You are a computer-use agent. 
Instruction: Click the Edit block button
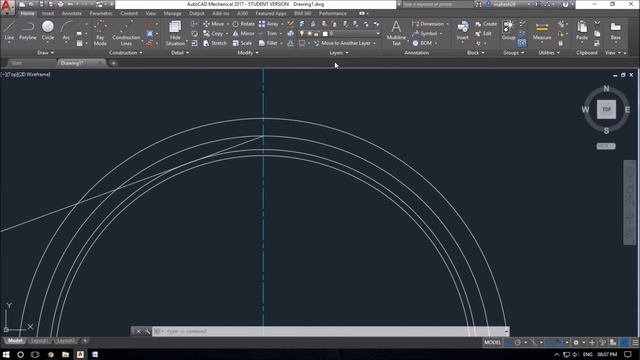483,33
